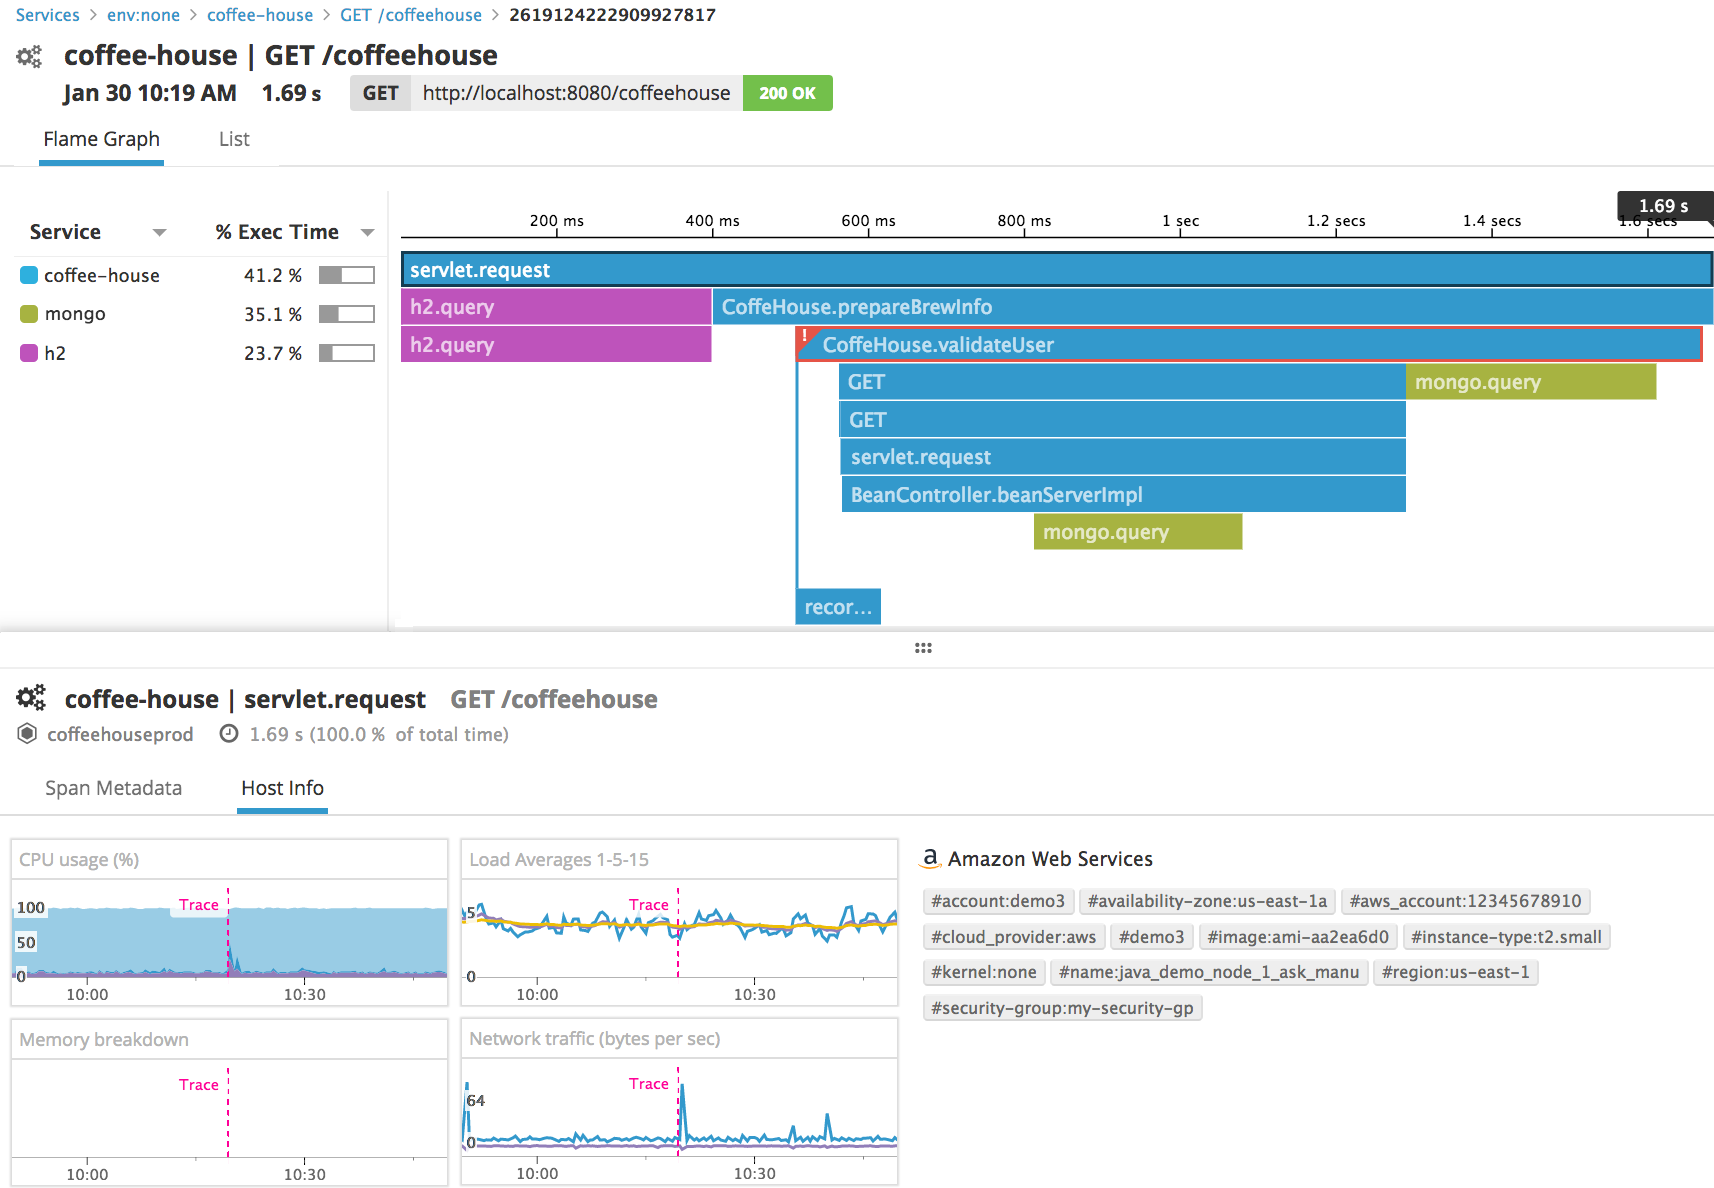Viewport: 1714px width, 1188px height.
Task: Switch to the Span Metadata tab
Action: click(x=113, y=788)
